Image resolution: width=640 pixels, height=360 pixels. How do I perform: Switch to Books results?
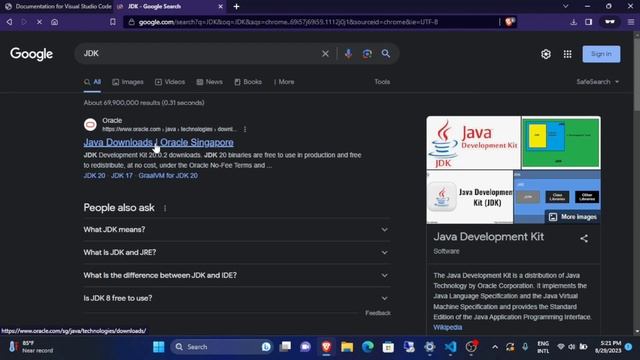(x=248, y=82)
